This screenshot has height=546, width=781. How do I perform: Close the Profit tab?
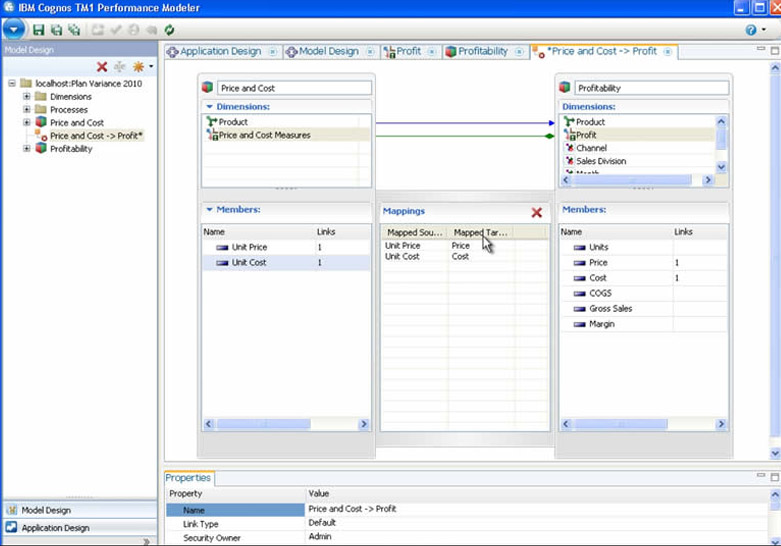(x=432, y=52)
